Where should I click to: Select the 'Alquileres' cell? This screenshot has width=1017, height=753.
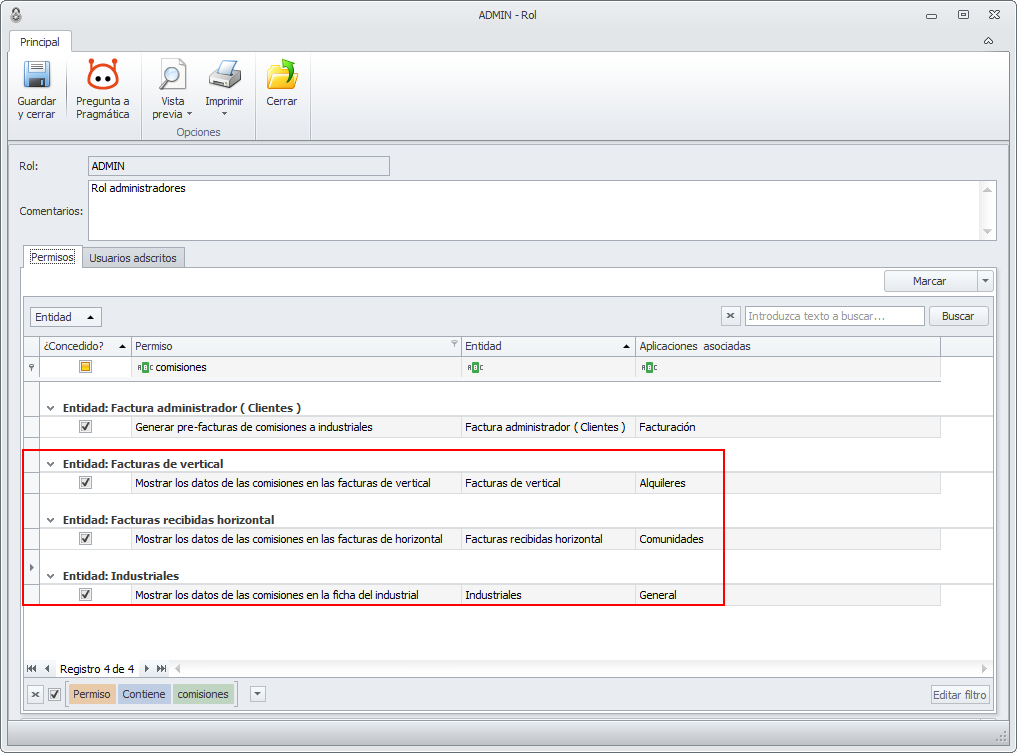pos(787,483)
